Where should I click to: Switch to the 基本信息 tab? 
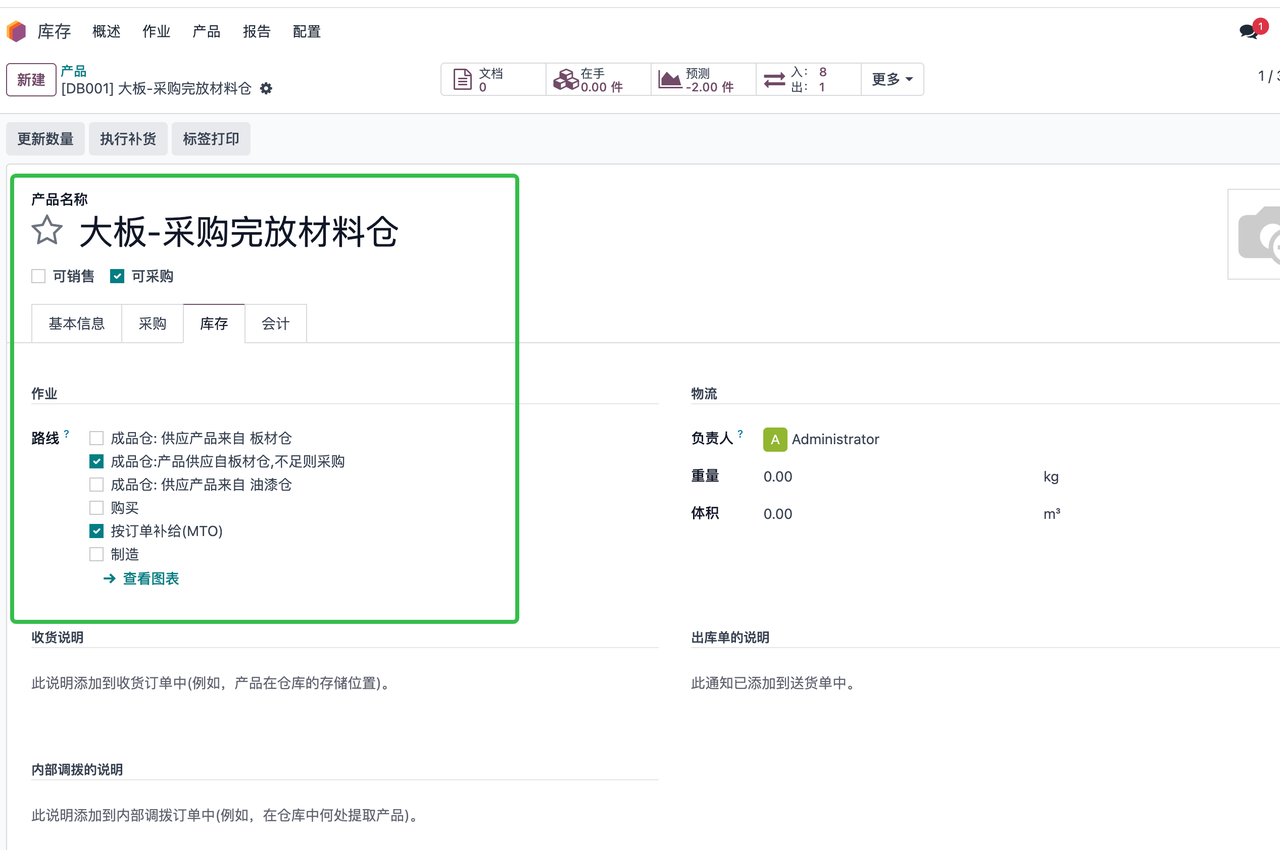point(77,324)
